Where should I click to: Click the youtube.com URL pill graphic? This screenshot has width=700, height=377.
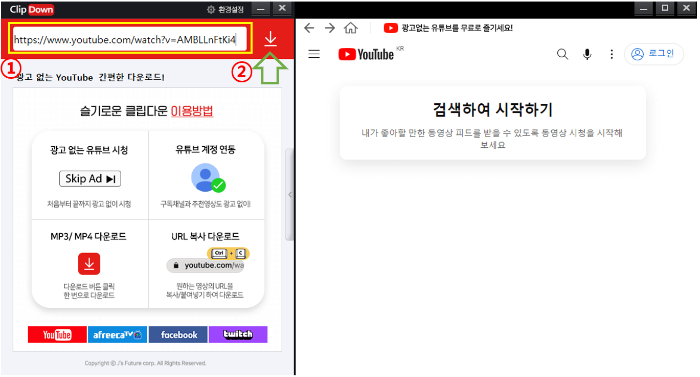[206, 265]
